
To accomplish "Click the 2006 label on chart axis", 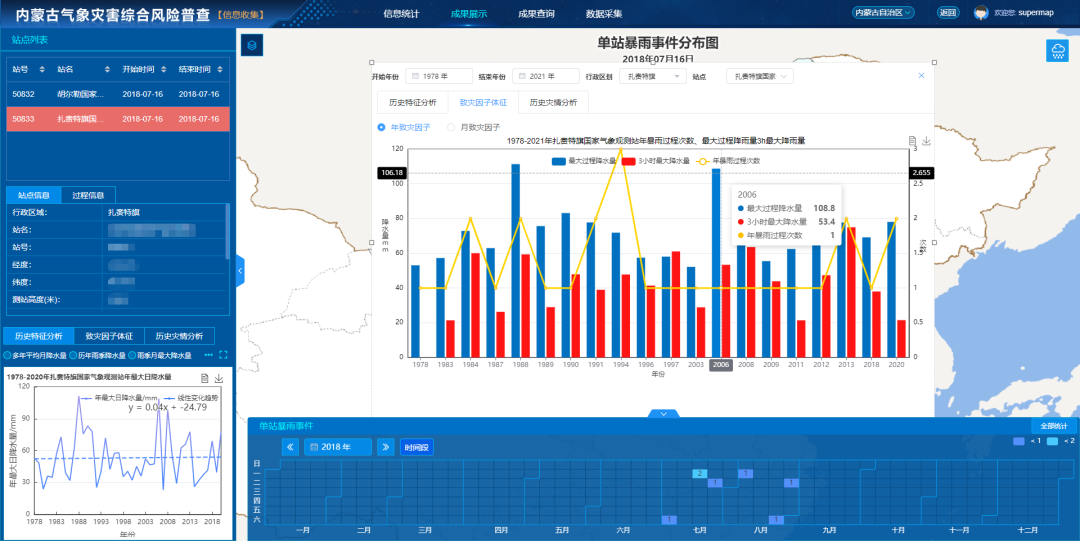I will point(720,365).
